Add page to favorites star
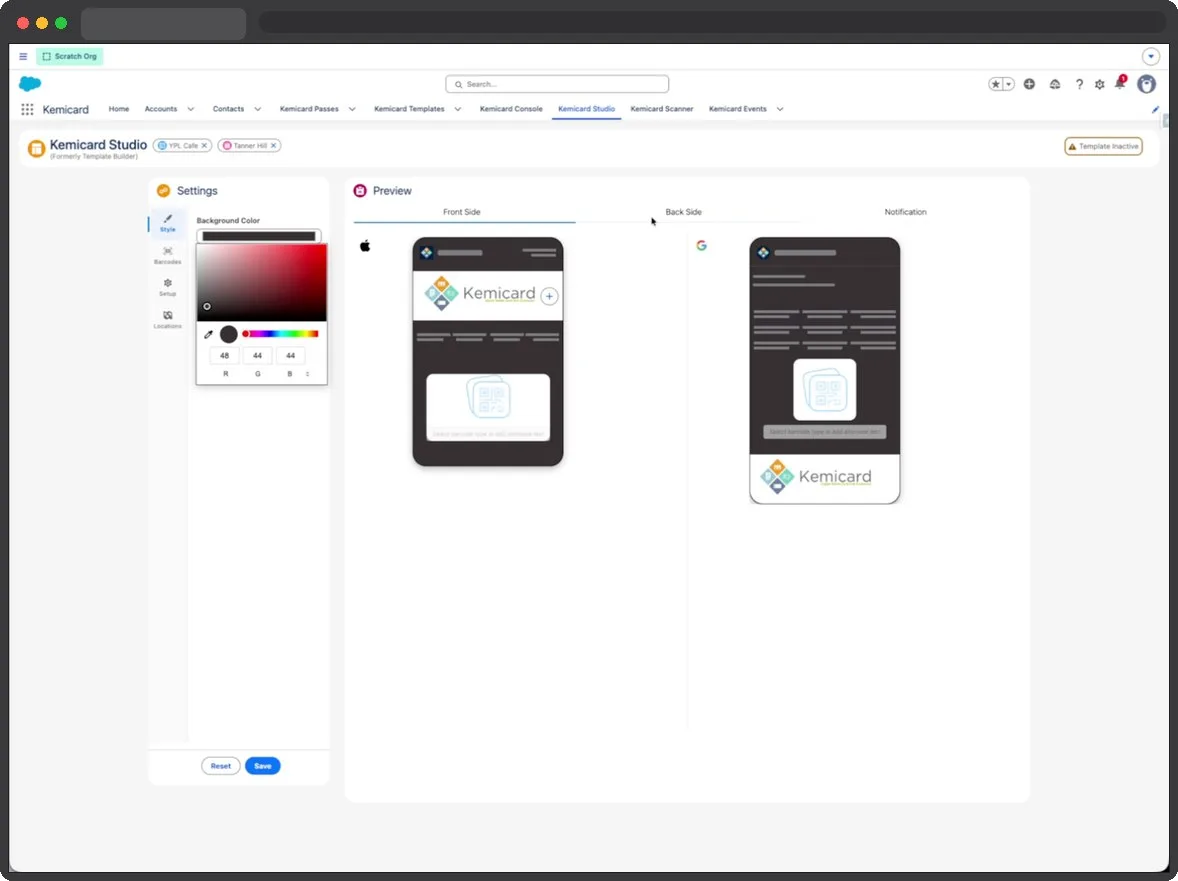The image size is (1178, 881). point(995,84)
